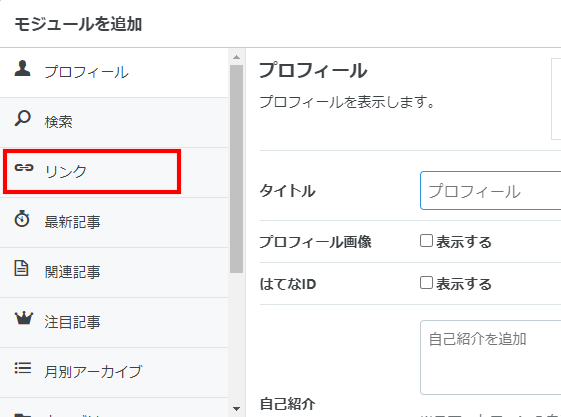
Task: Enable はてなID 表示する checkbox
Action: [426, 283]
